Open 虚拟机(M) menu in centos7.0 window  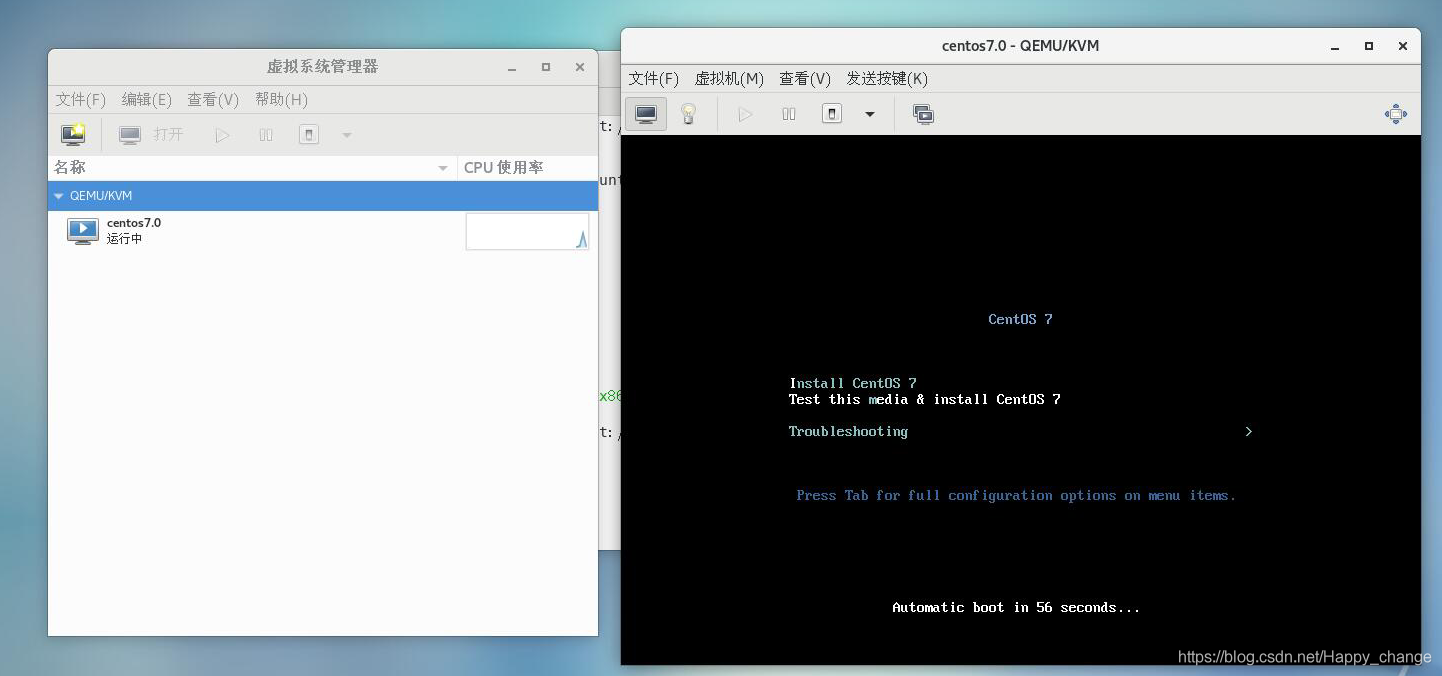pos(729,78)
